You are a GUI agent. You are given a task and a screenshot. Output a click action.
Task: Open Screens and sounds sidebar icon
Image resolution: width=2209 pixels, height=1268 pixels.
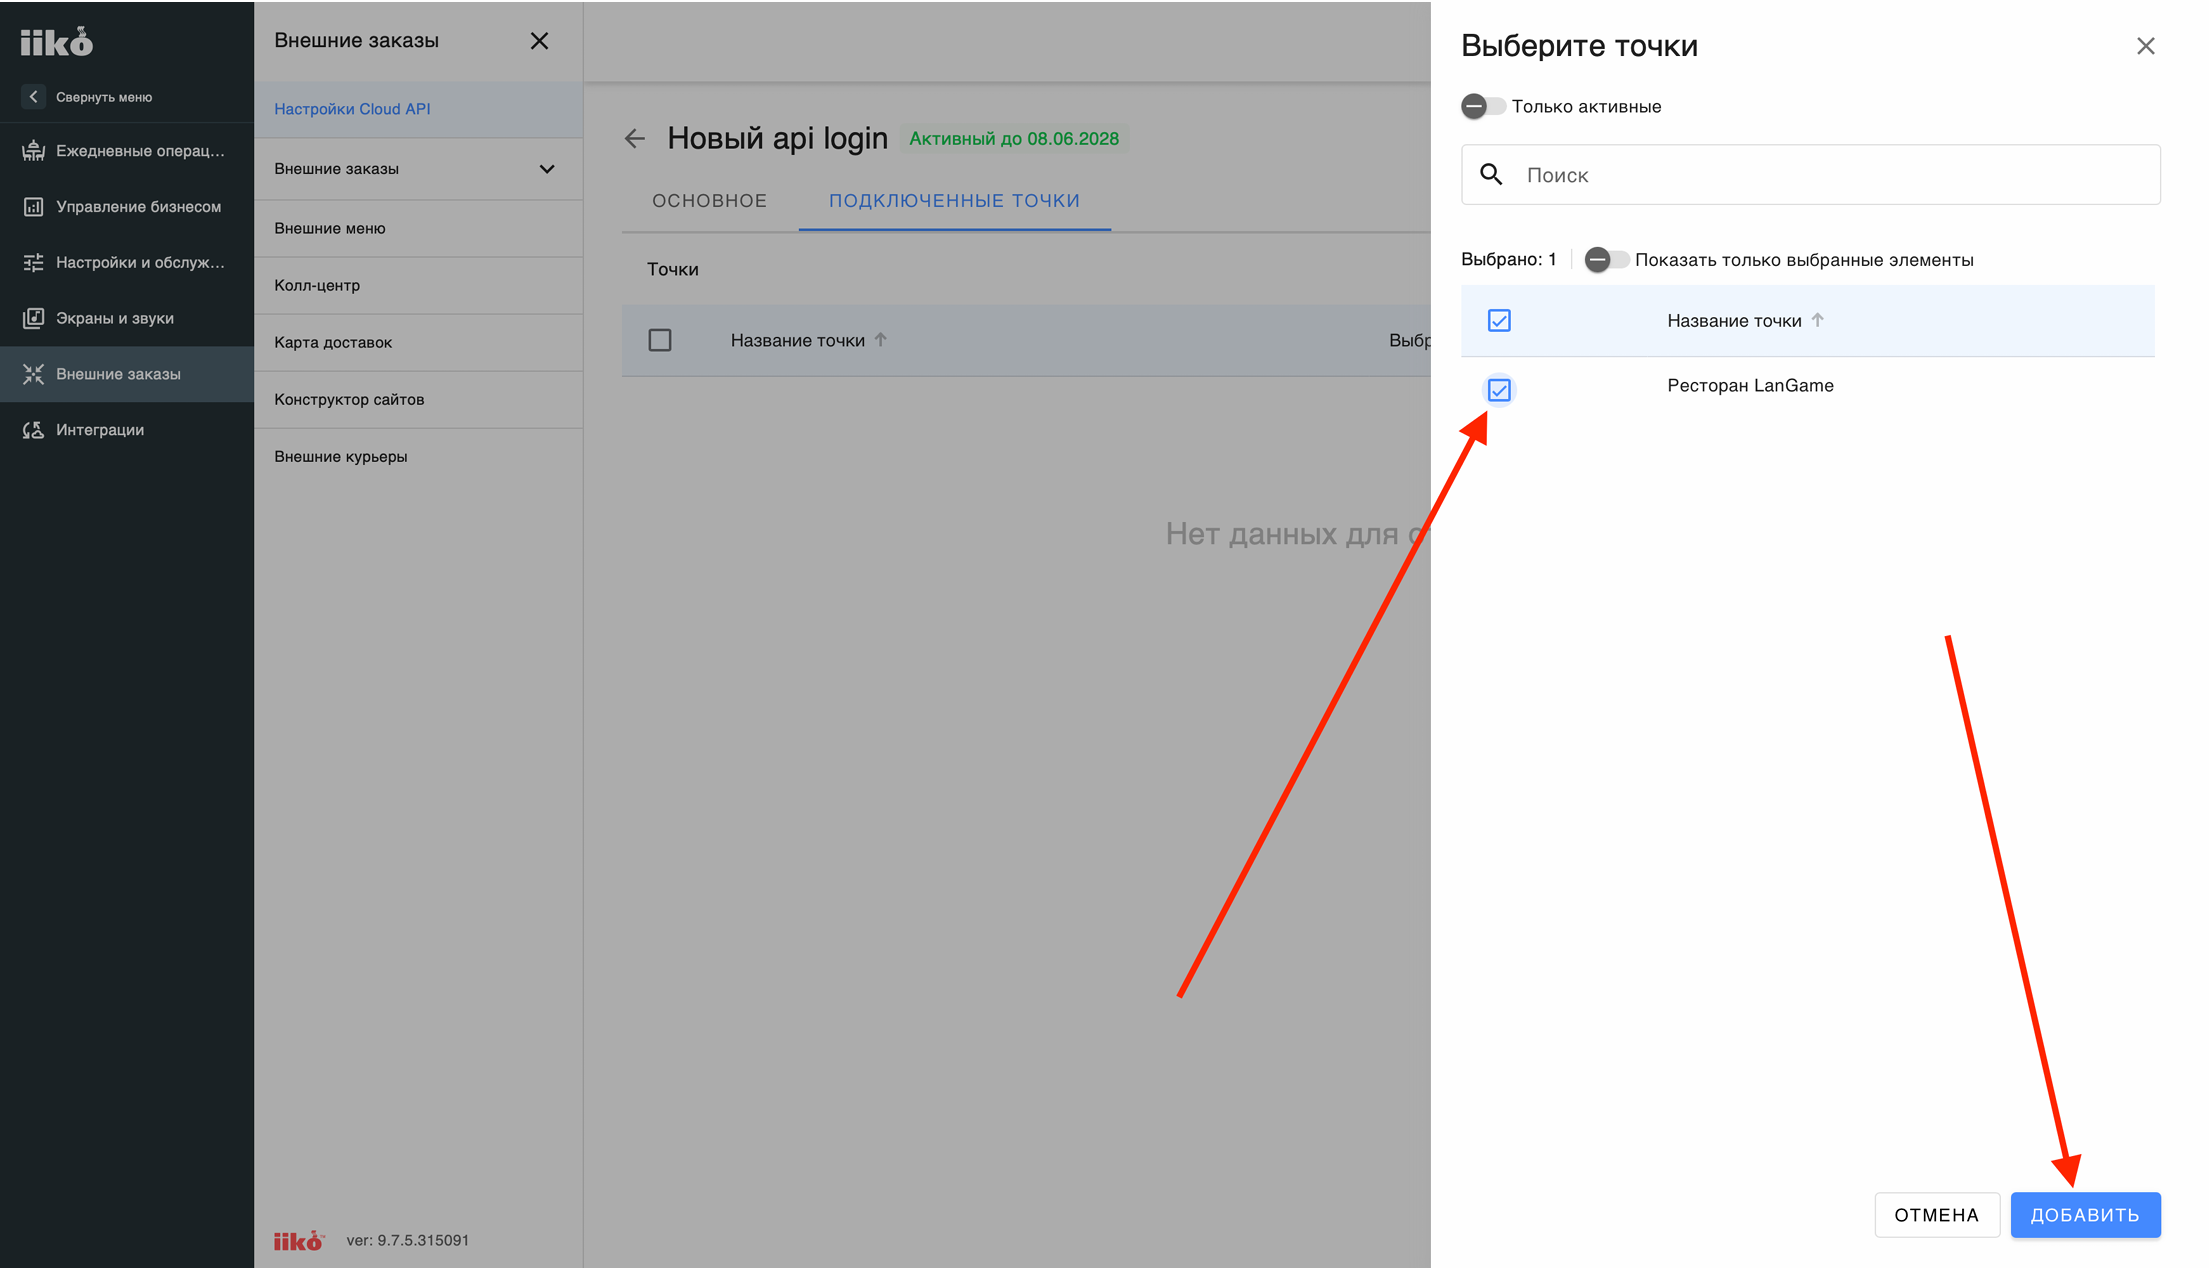pyautogui.click(x=33, y=318)
